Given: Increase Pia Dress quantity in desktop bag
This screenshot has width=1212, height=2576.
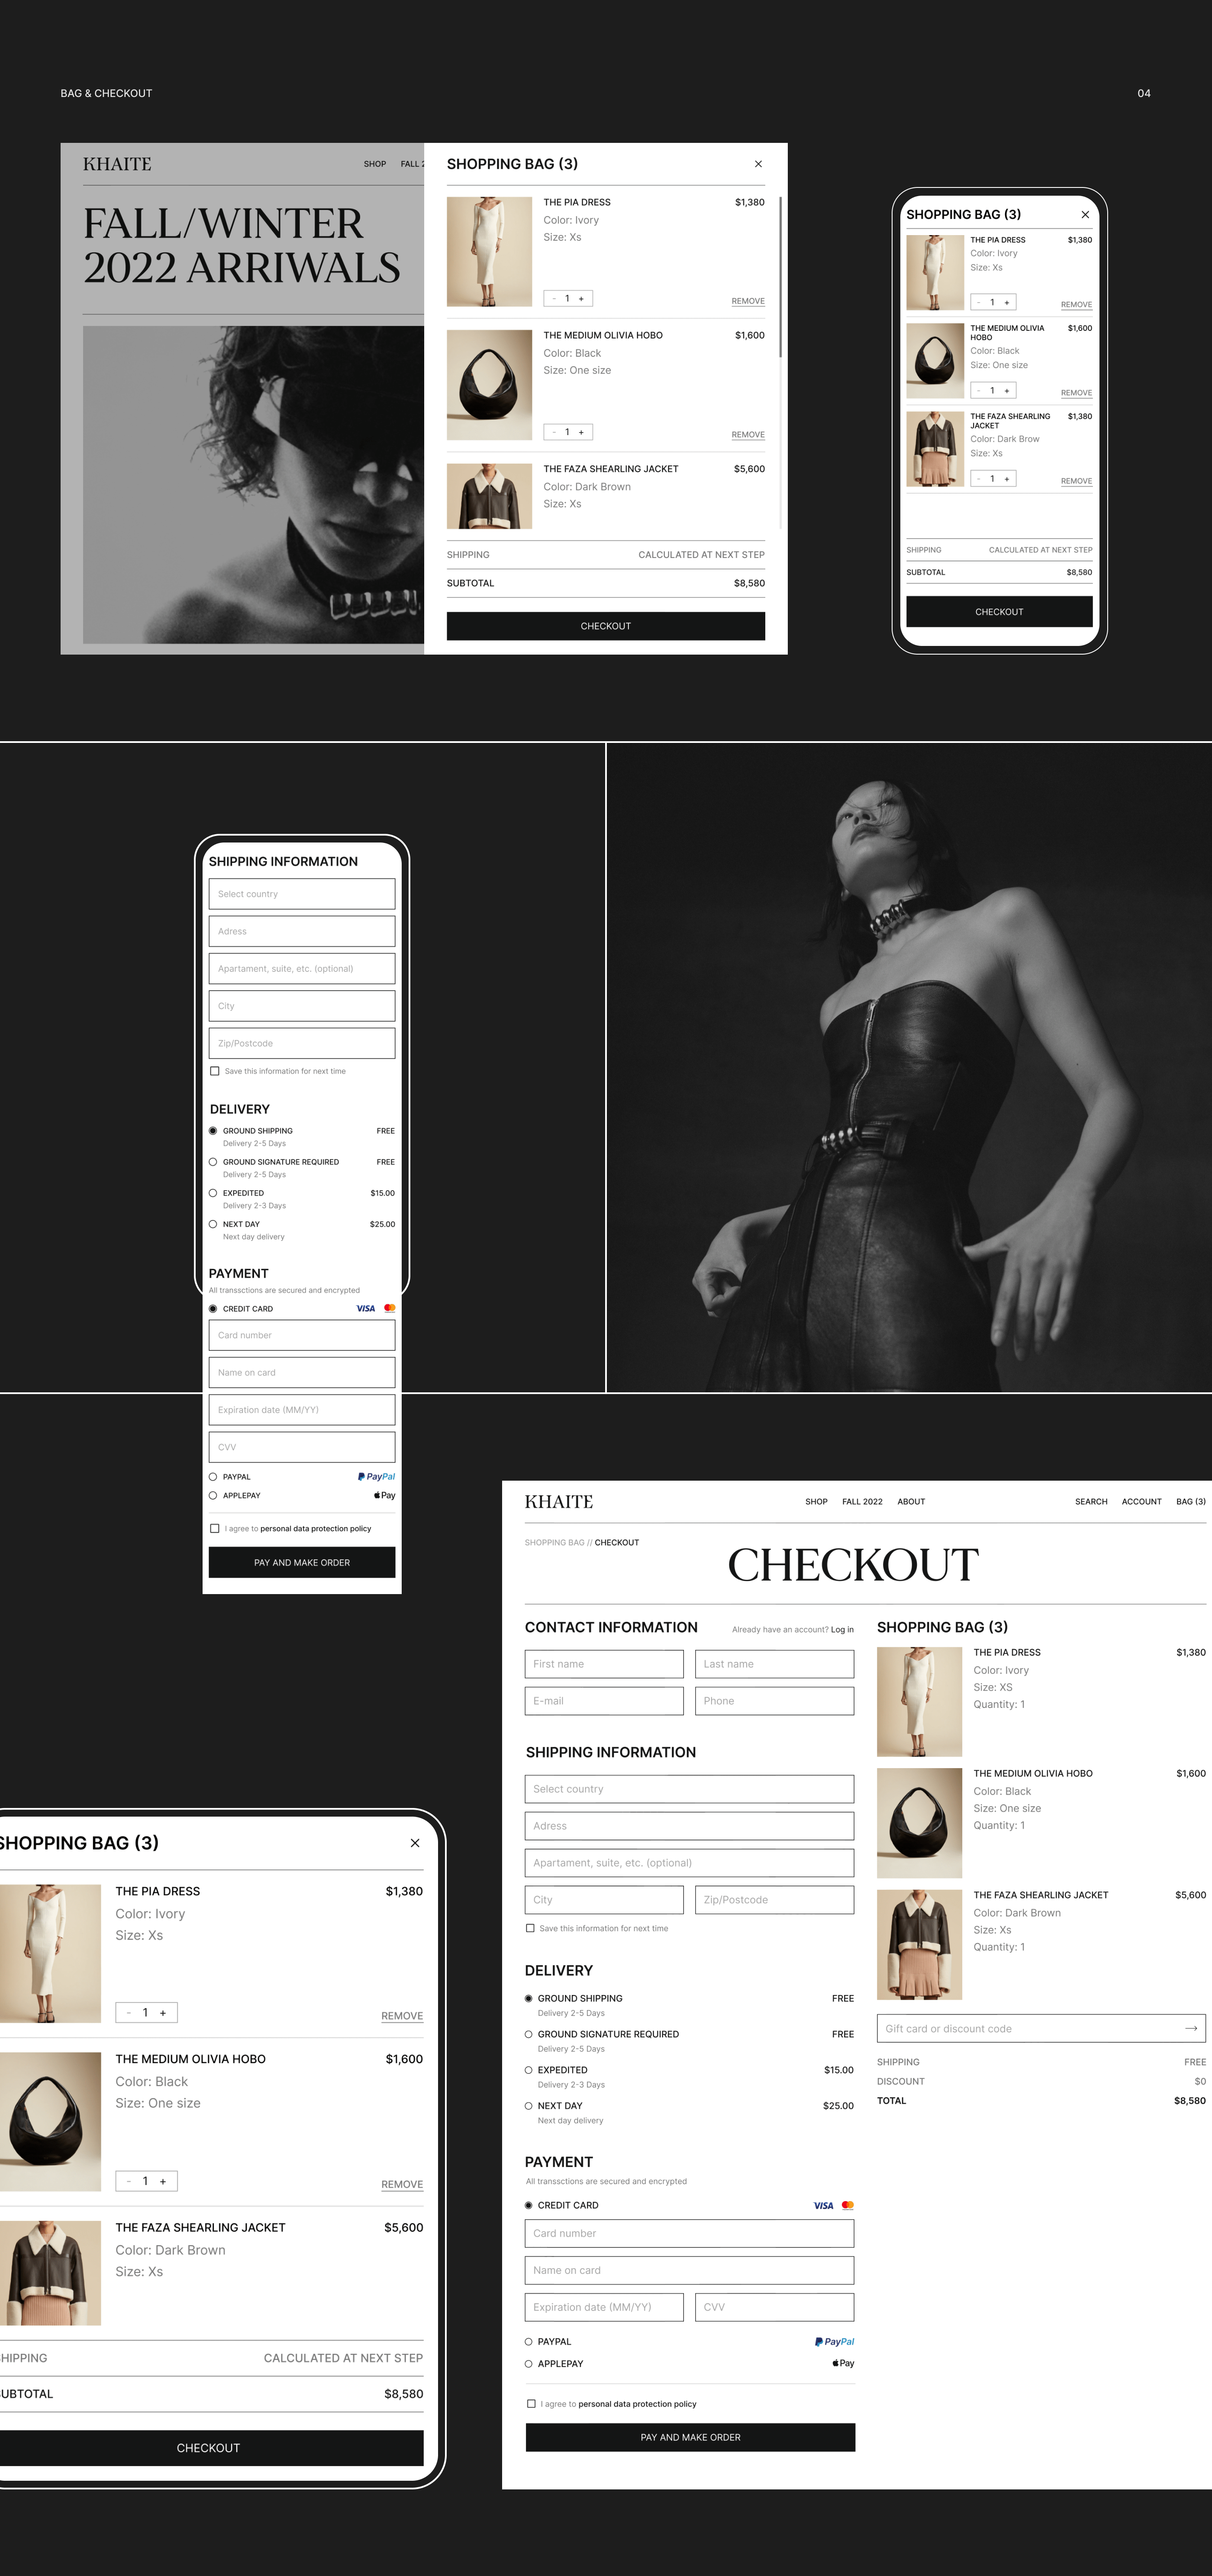Looking at the screenshot, I should tap(581, 299).
